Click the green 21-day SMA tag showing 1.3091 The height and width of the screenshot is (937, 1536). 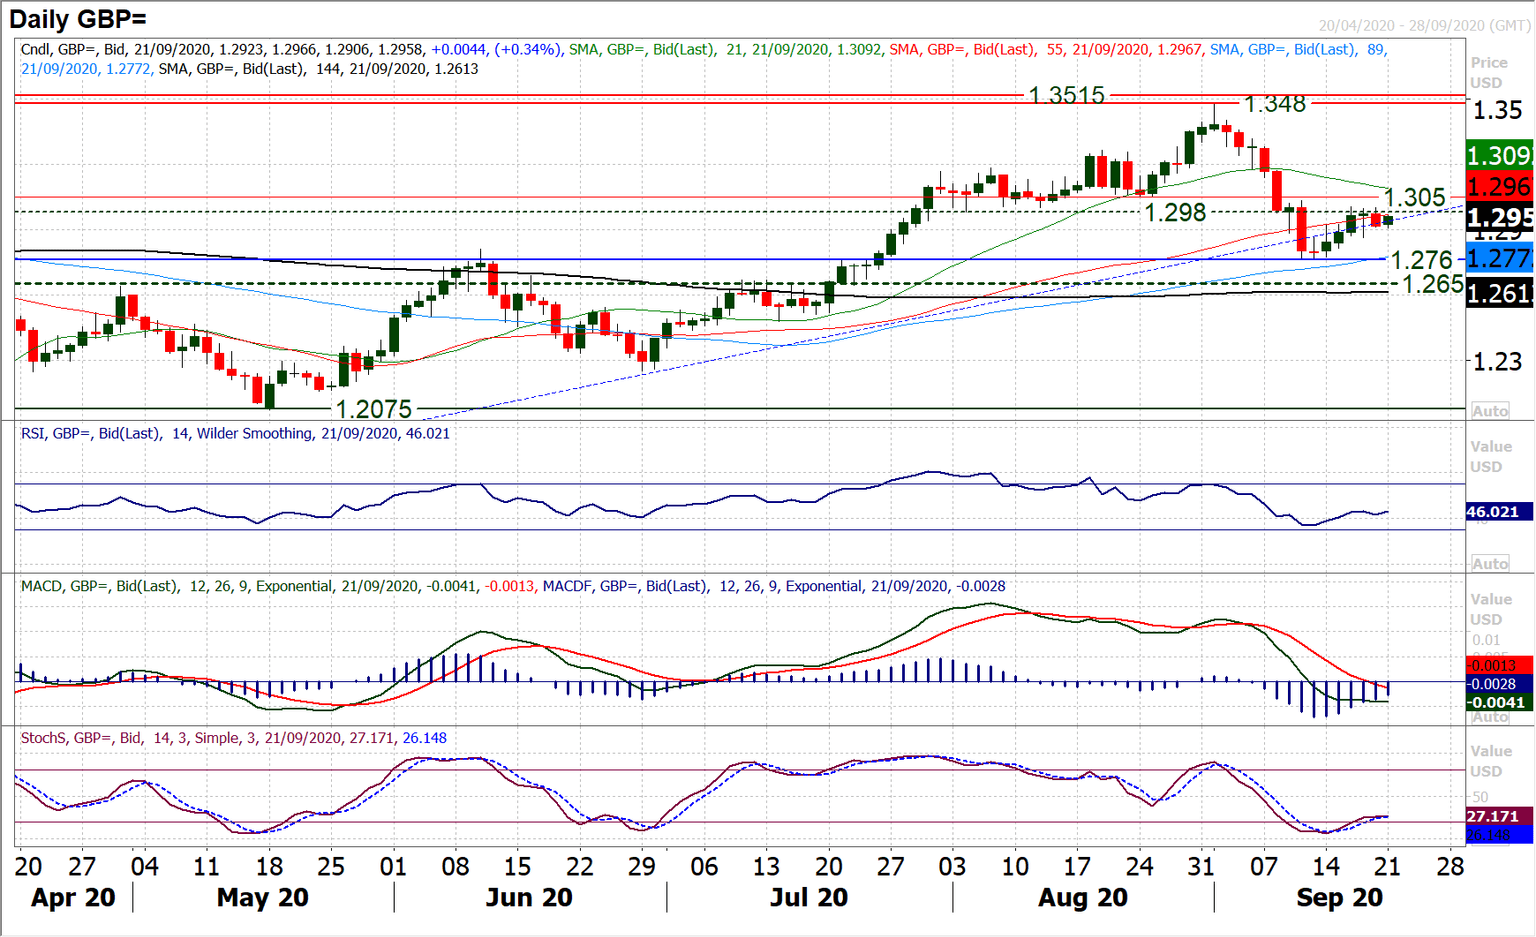point(1494,156)
